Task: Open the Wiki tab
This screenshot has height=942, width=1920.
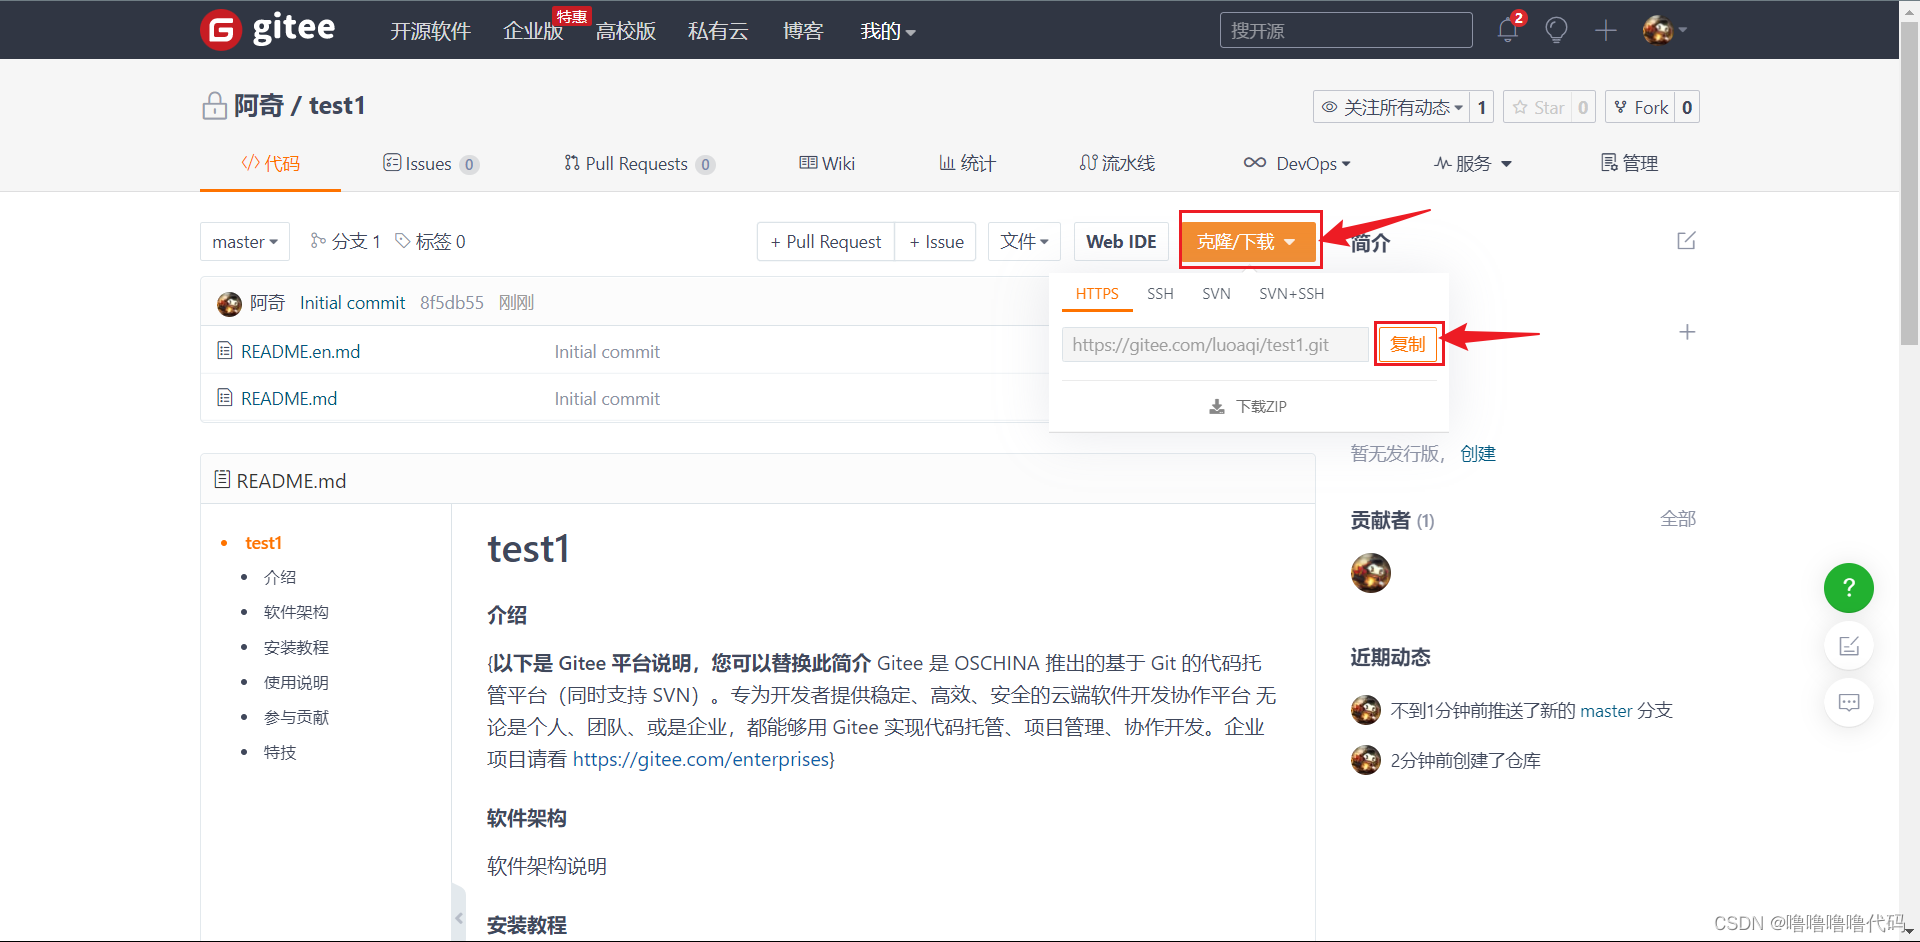Action: (827, 163)
